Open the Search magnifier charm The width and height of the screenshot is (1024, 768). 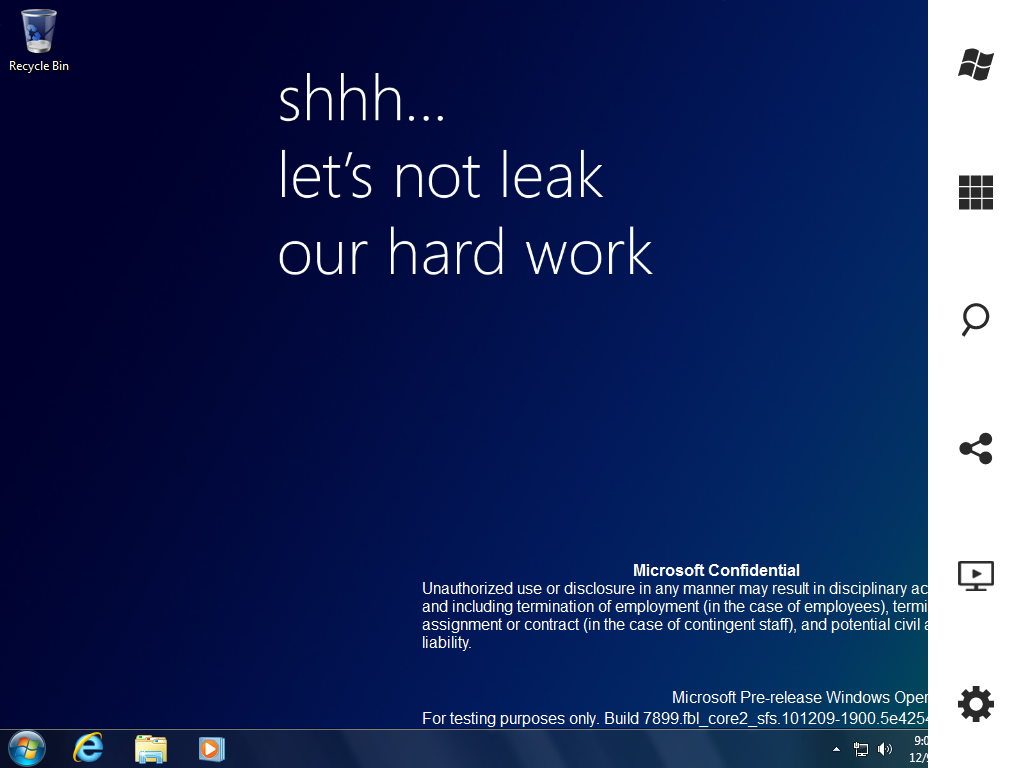tap(976, 319)
